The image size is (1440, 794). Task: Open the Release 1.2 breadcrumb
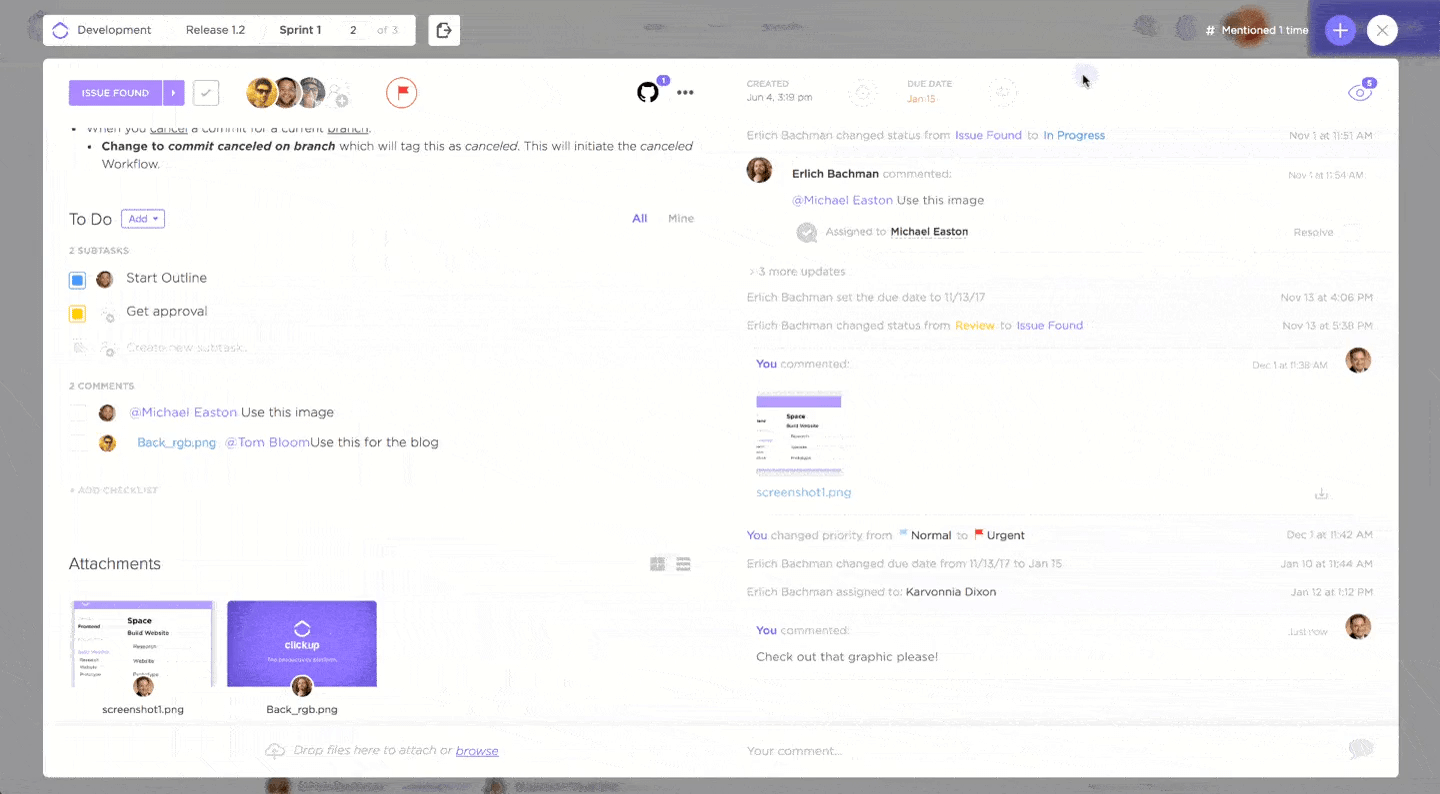tap(215, 30)
